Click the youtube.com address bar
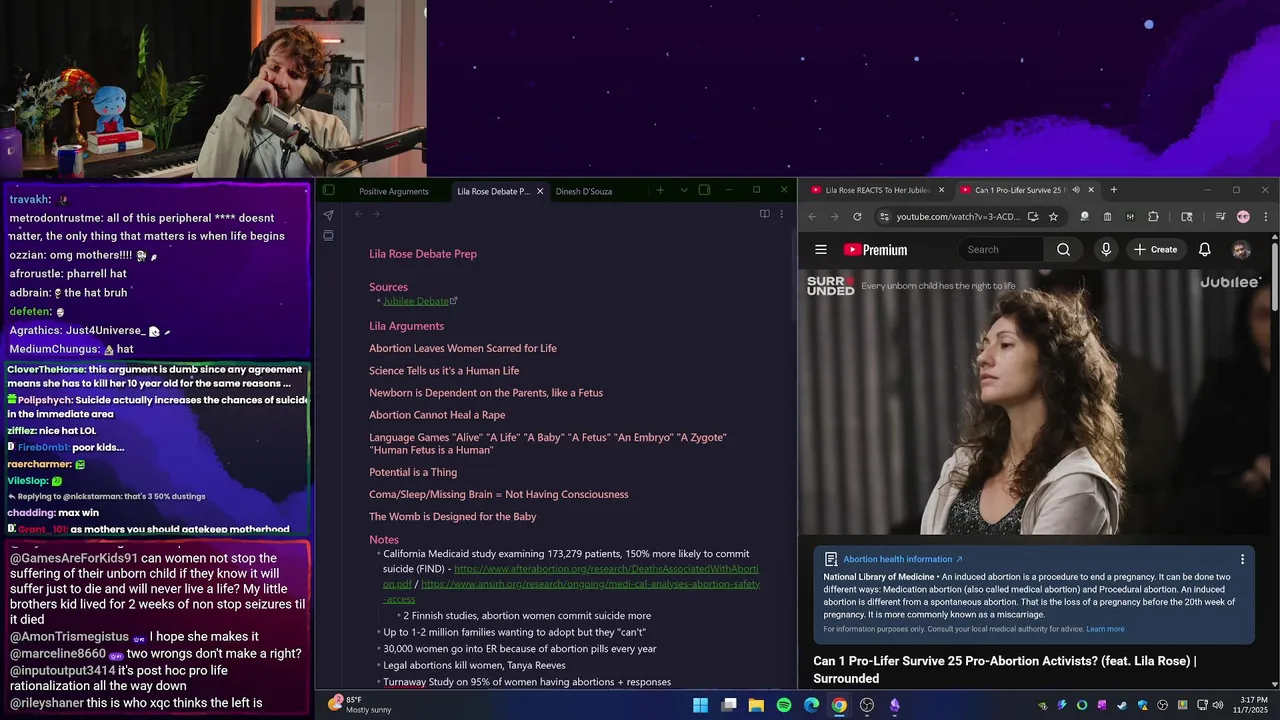Image resolution: width=1280 pixels, height=720 pixels. click(x=958, y=216)
